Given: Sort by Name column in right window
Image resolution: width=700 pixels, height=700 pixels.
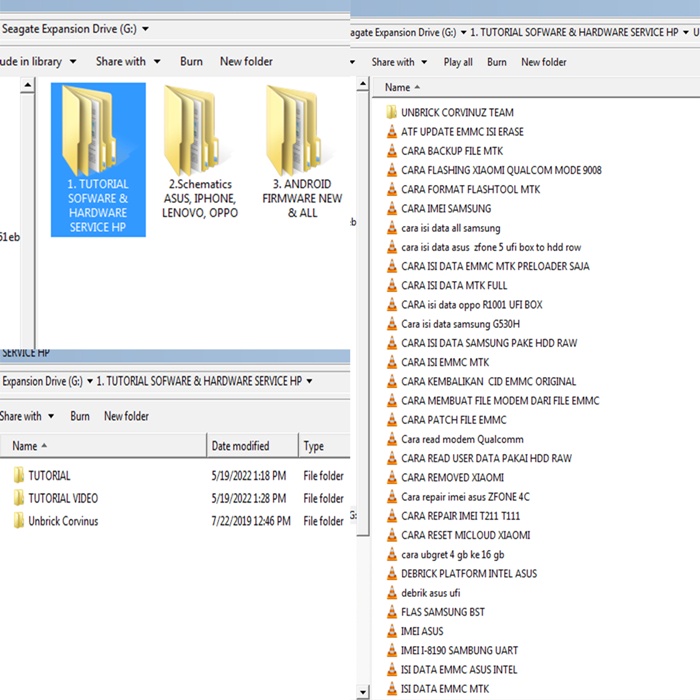Looking at the screenshot, I should pos(397,88).
